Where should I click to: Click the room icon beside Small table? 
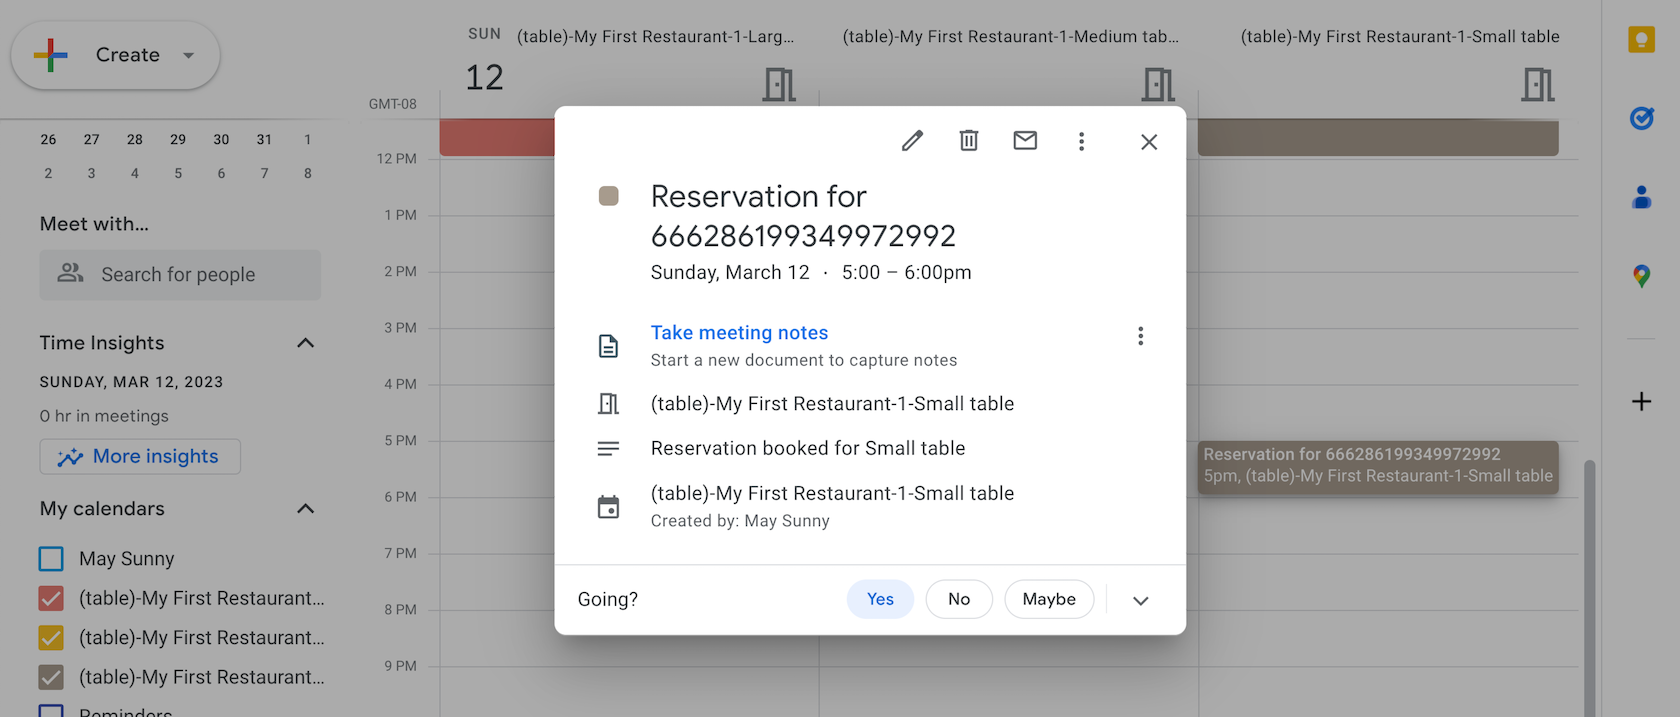coord(608,404)
